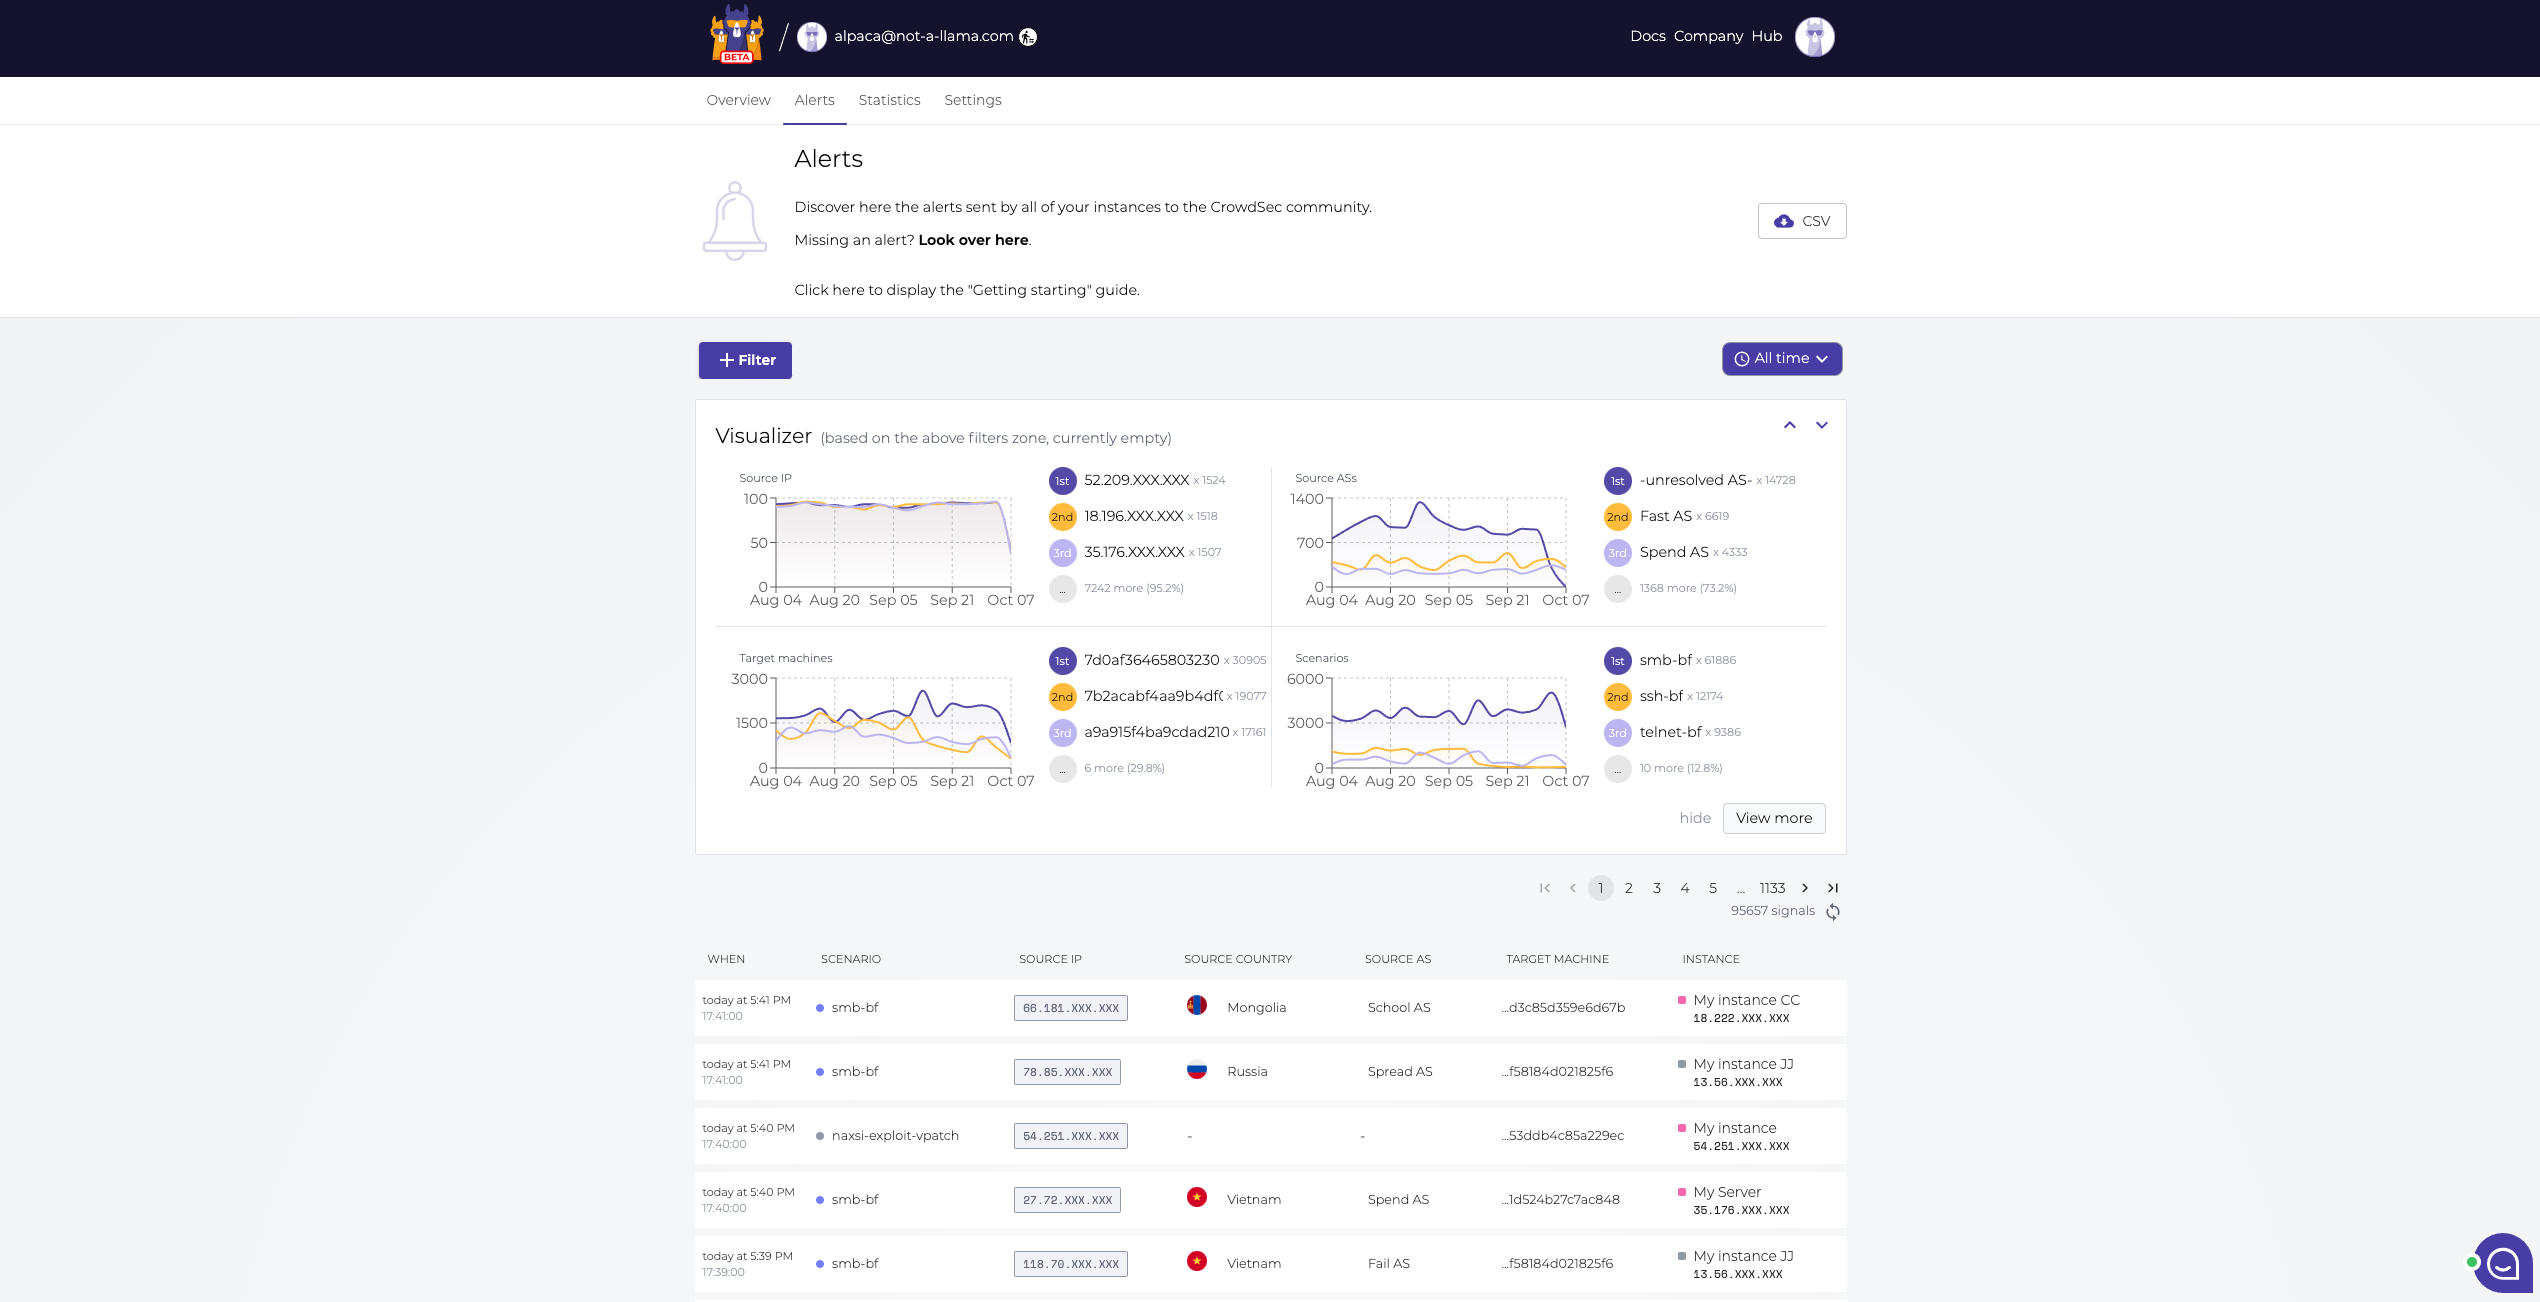Click the 2nd badge for 7b2acabf4aa9b4df
2540x1302 pixels.
(x=1062, y=697)
